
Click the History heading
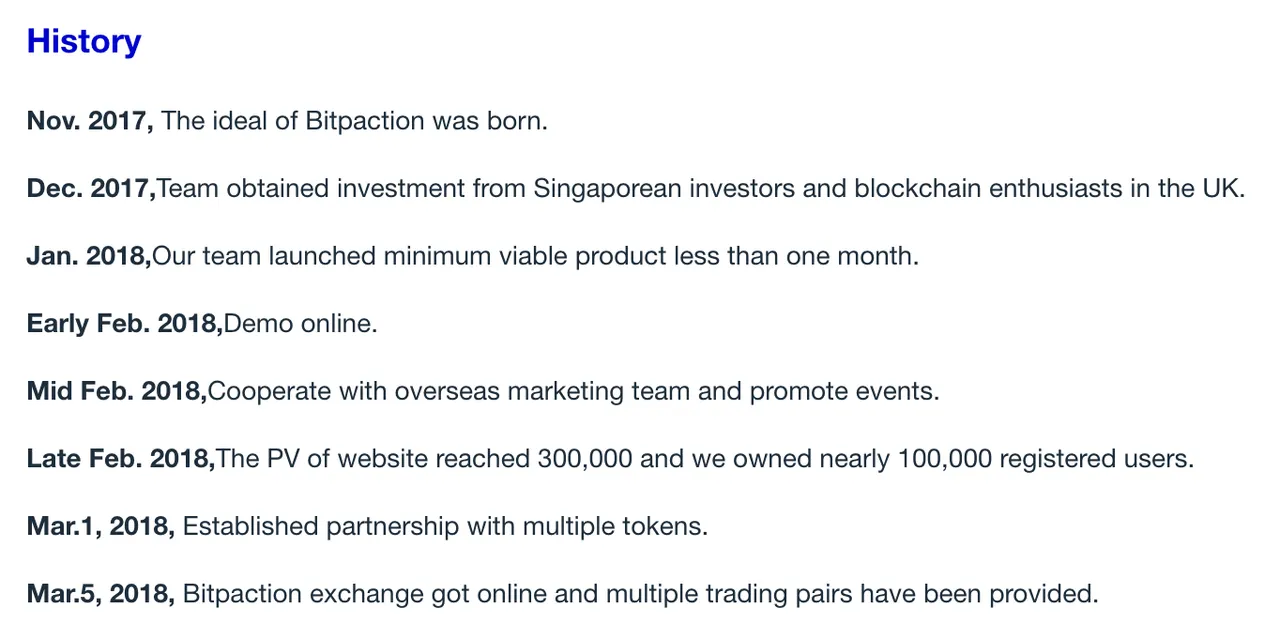(84, 41)
